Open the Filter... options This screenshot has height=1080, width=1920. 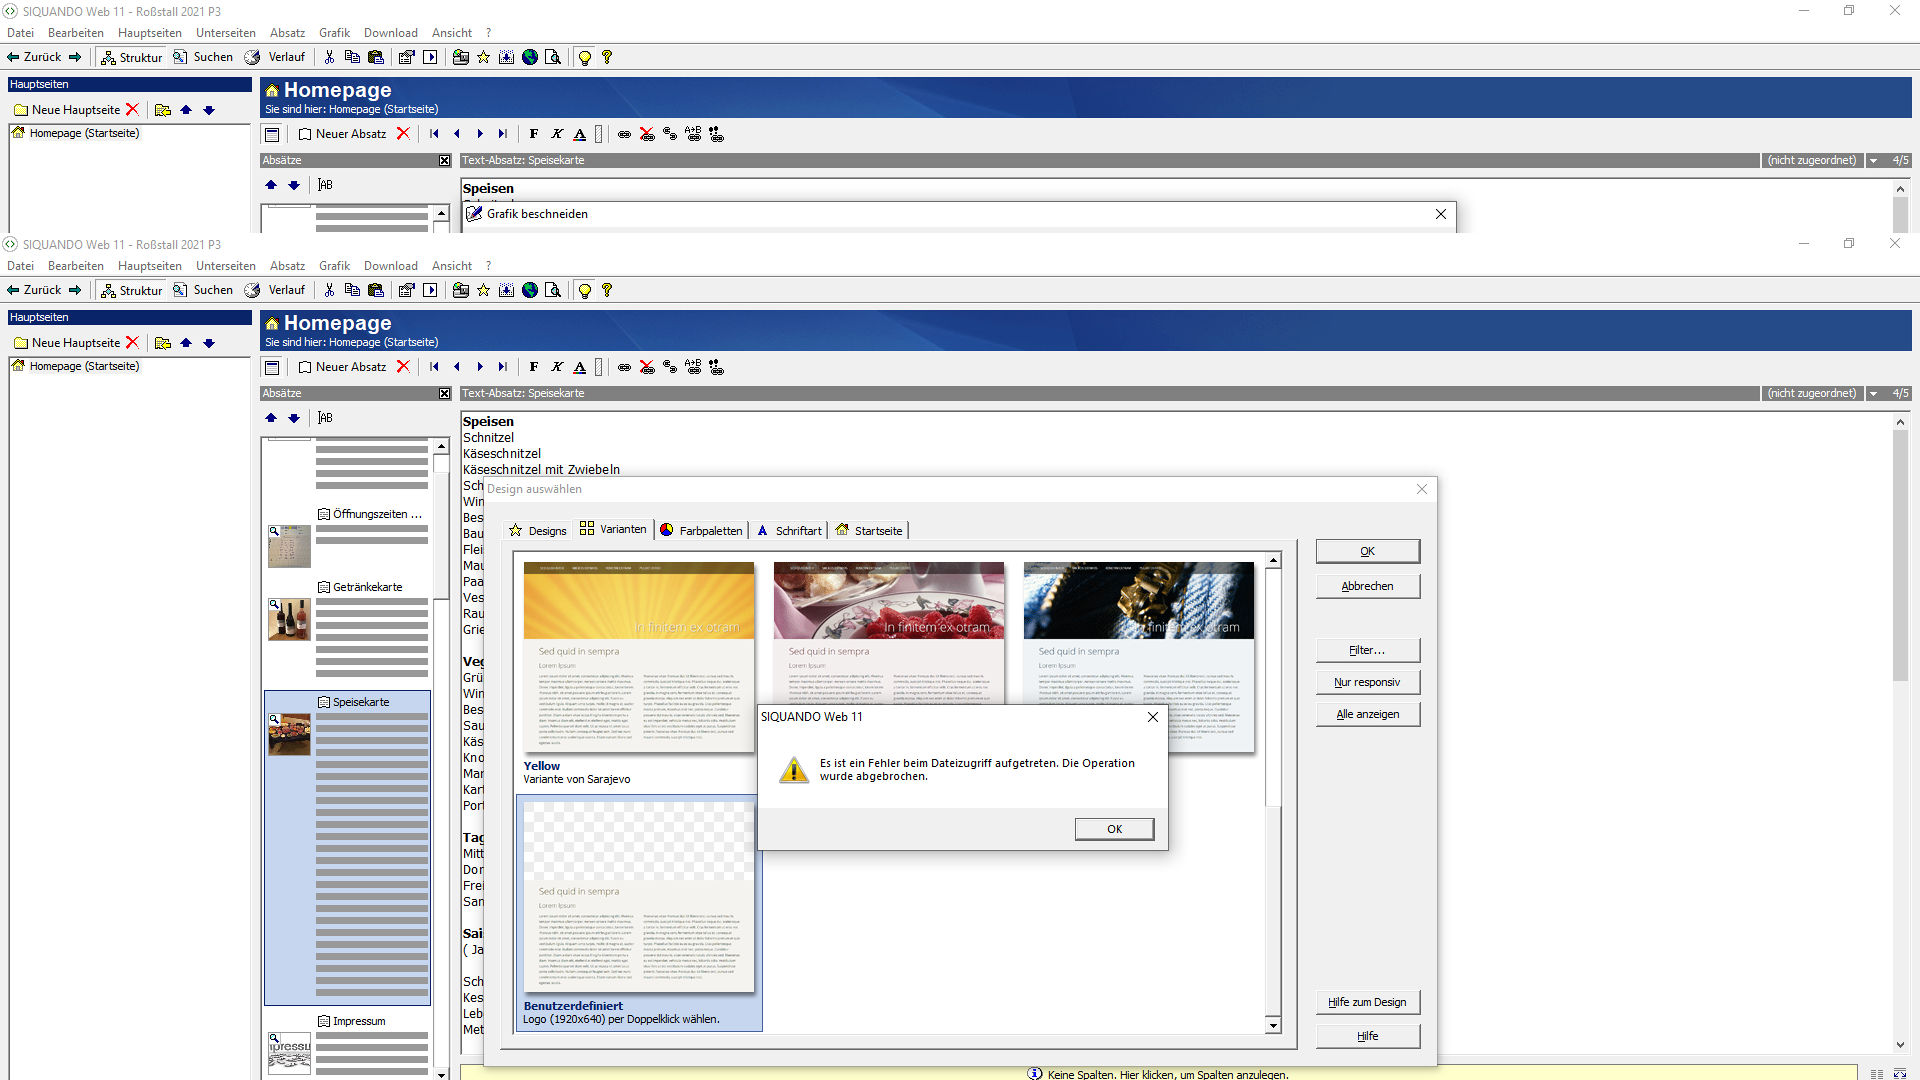coord(1367,650)
